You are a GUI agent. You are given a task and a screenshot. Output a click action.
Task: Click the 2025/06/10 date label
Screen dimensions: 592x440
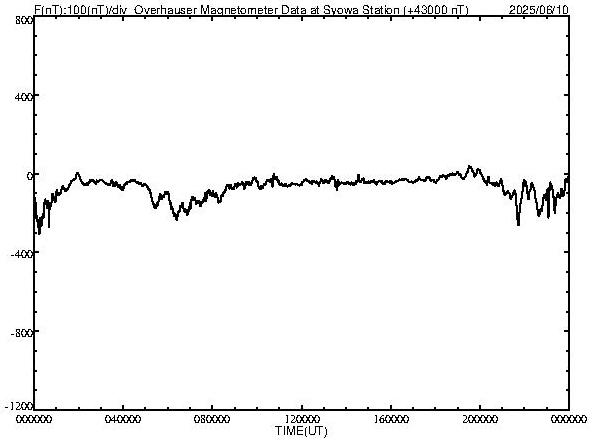(x=538, y=10)
